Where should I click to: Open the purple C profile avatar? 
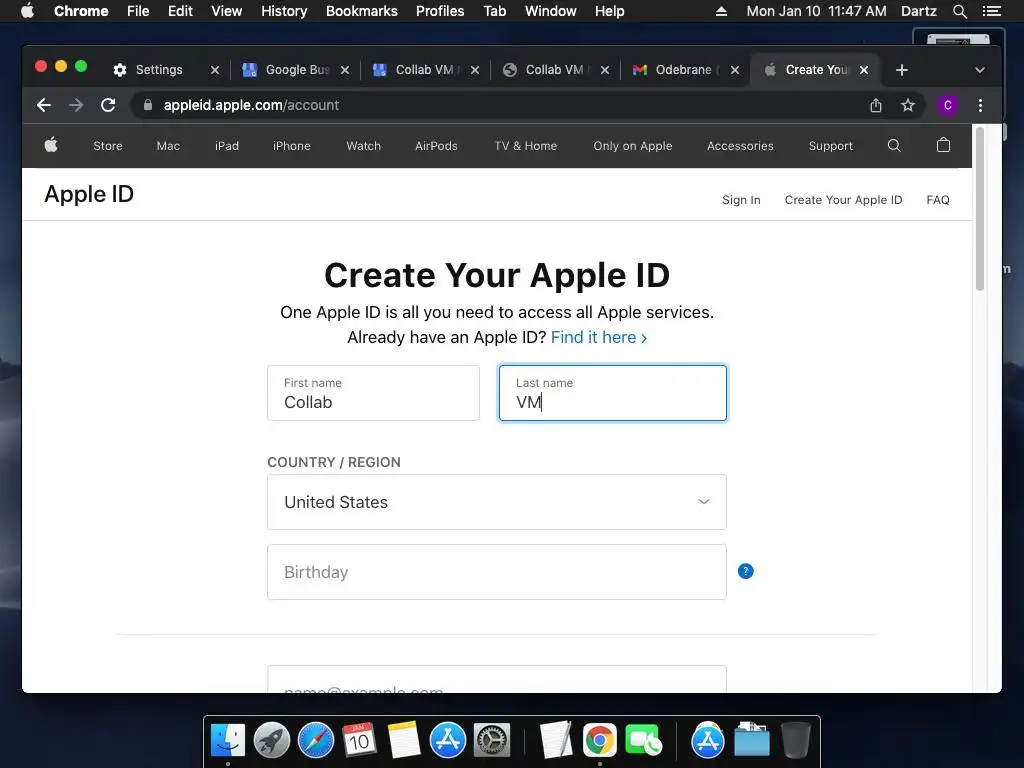pyautogui.click(x=948, y=105)
